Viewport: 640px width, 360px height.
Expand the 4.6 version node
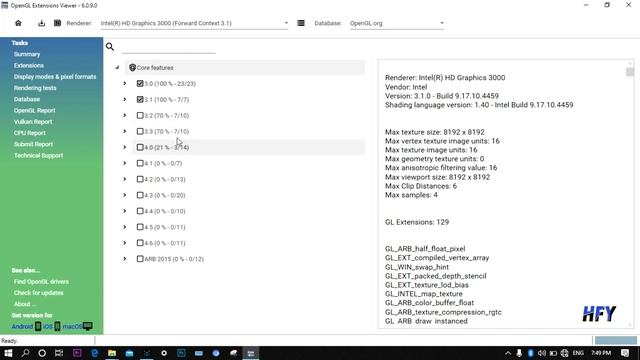tap(125, 242)
